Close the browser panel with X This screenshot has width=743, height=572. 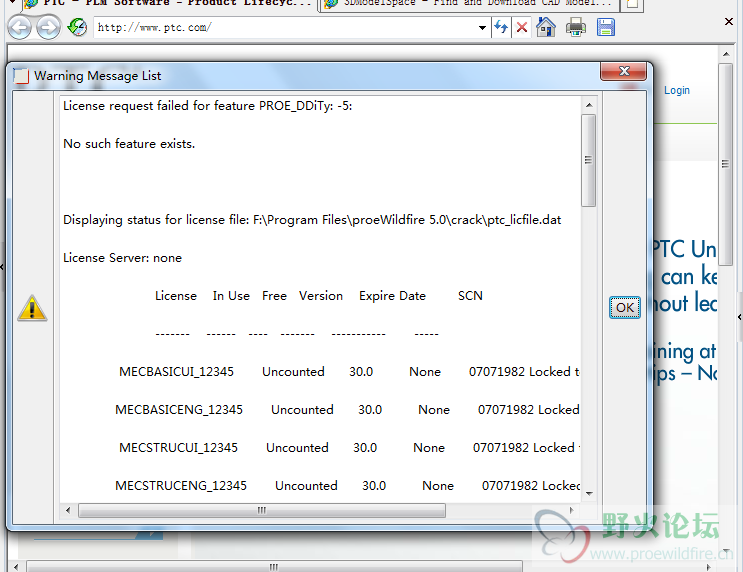(x=729, y=21)
